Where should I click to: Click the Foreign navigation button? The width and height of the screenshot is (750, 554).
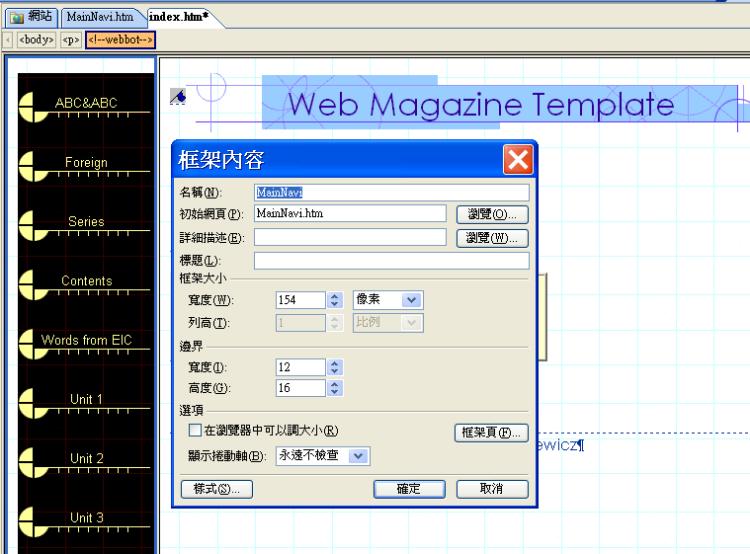pos(86,164)
